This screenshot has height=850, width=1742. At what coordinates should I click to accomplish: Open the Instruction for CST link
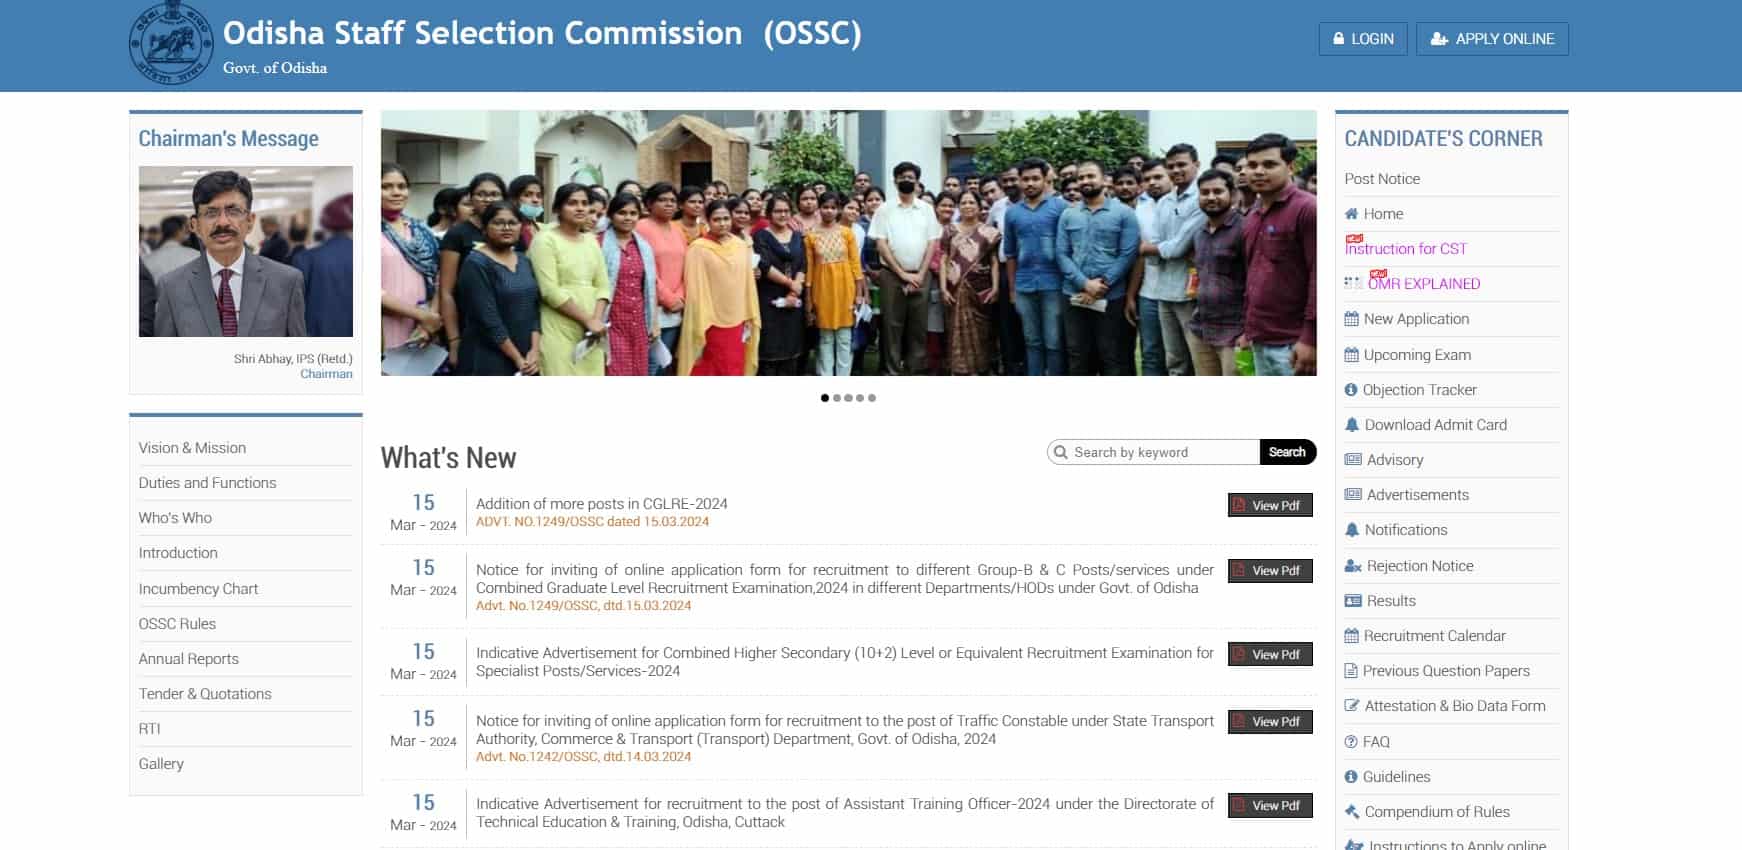[1405, 249]
